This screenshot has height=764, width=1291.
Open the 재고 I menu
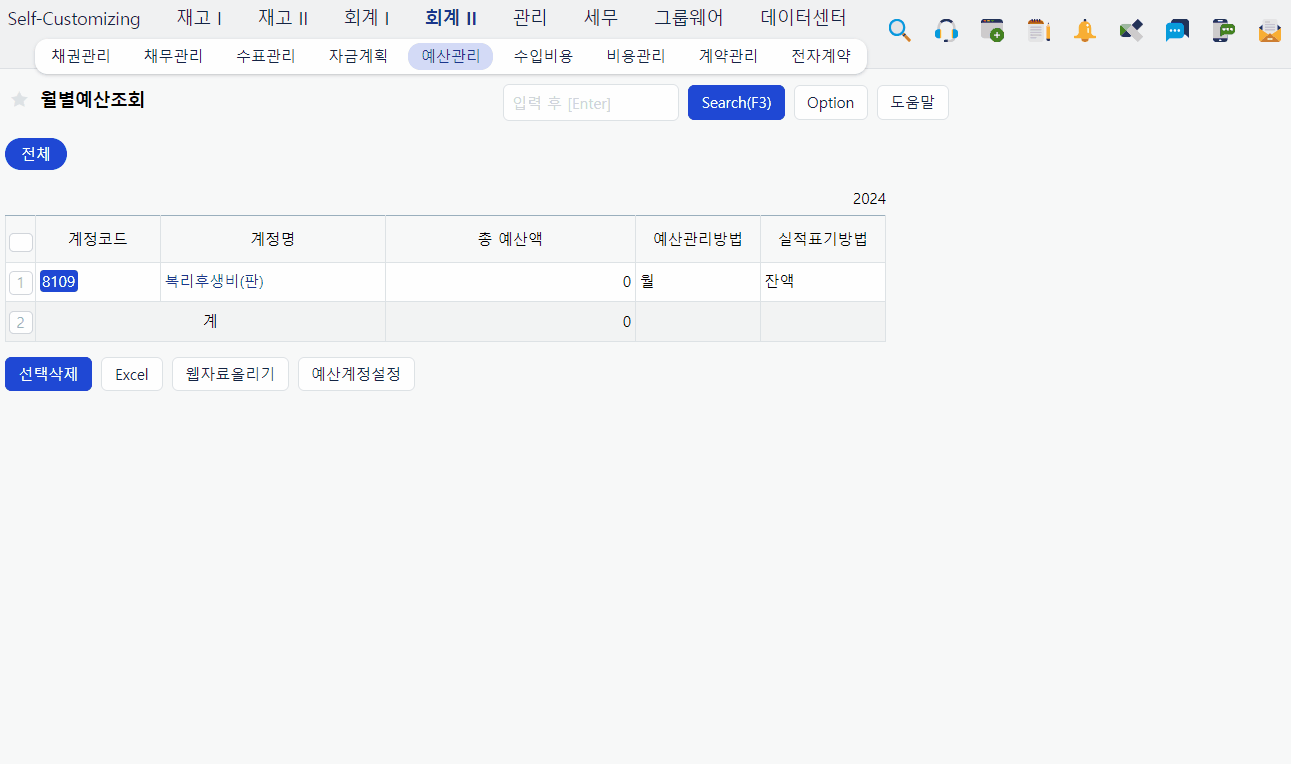(x=199, y=18)
